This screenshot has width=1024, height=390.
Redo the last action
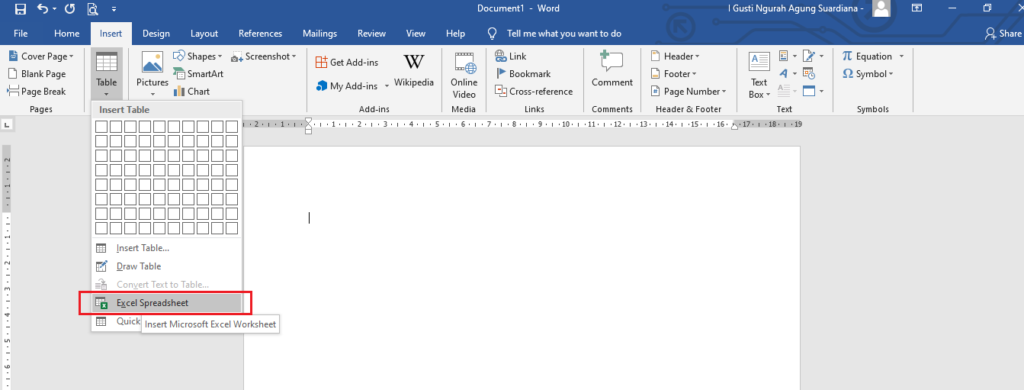click(70, 9)
